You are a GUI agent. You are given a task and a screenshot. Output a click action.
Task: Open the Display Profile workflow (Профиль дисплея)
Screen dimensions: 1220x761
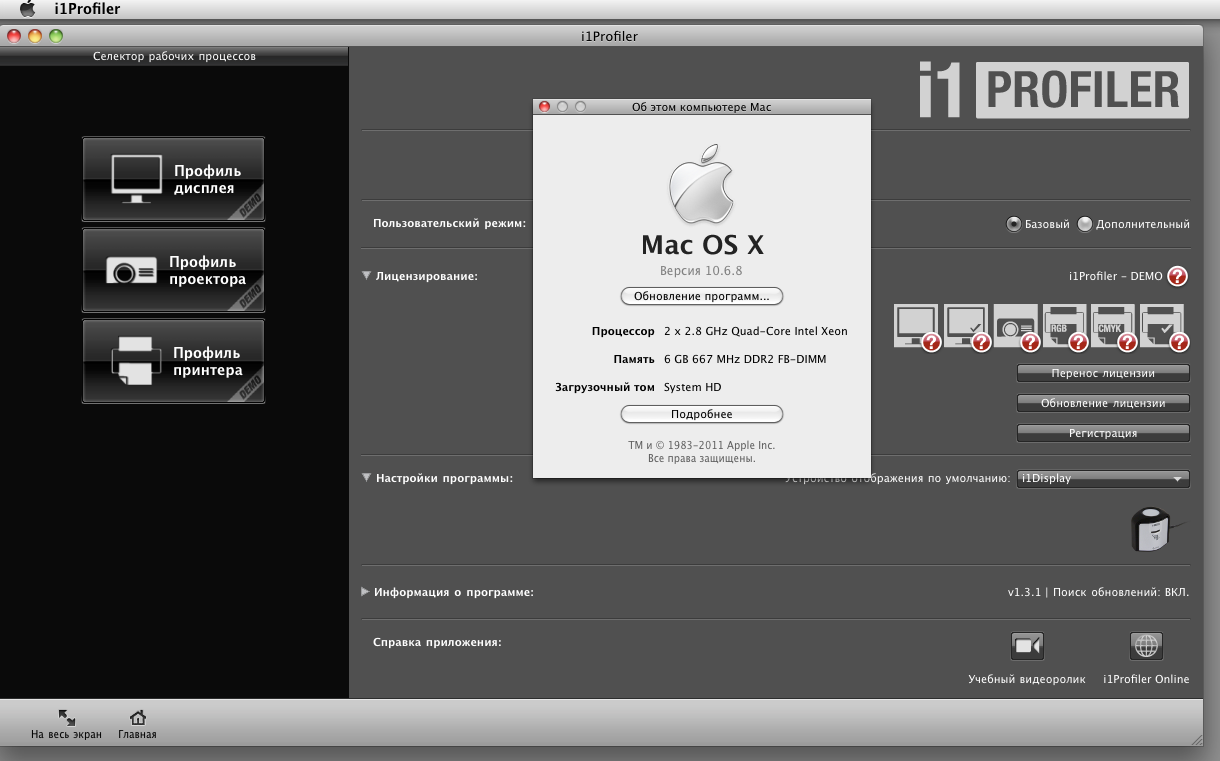click(x=174, y=179)
